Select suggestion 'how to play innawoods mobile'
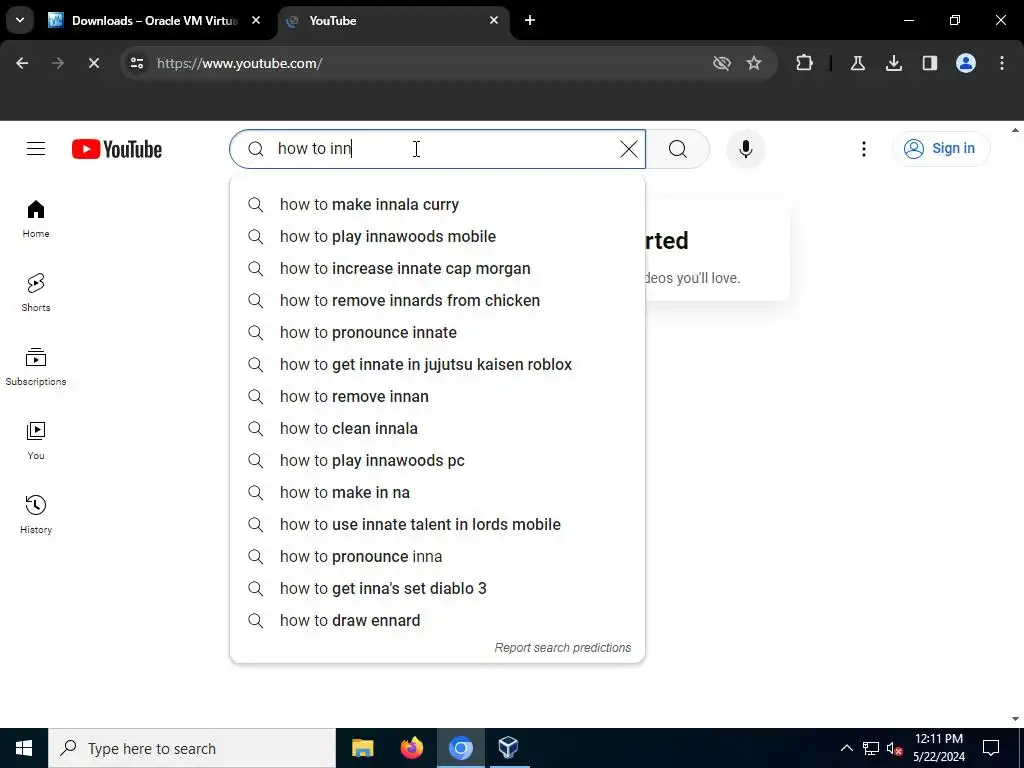 coord(437,236)
